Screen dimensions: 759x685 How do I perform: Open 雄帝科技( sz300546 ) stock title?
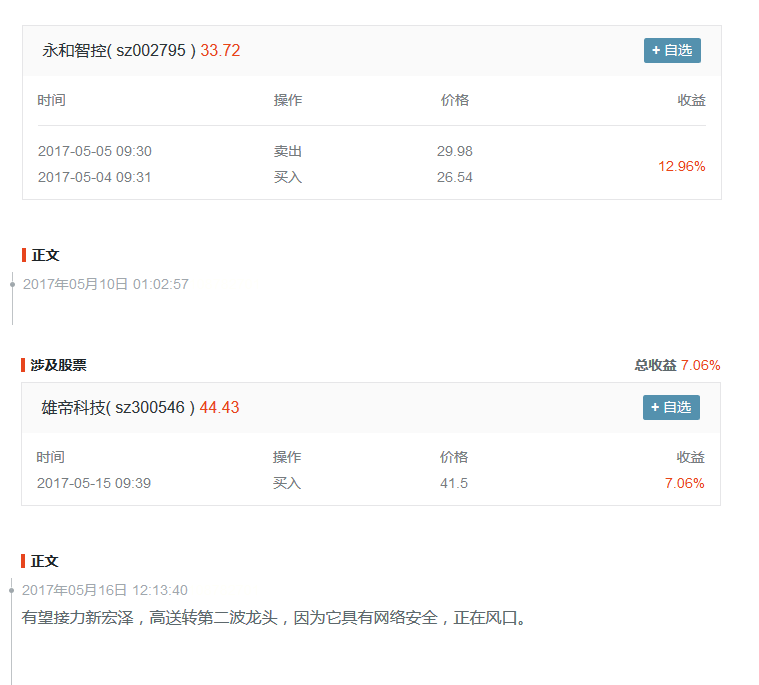(118, 407)
